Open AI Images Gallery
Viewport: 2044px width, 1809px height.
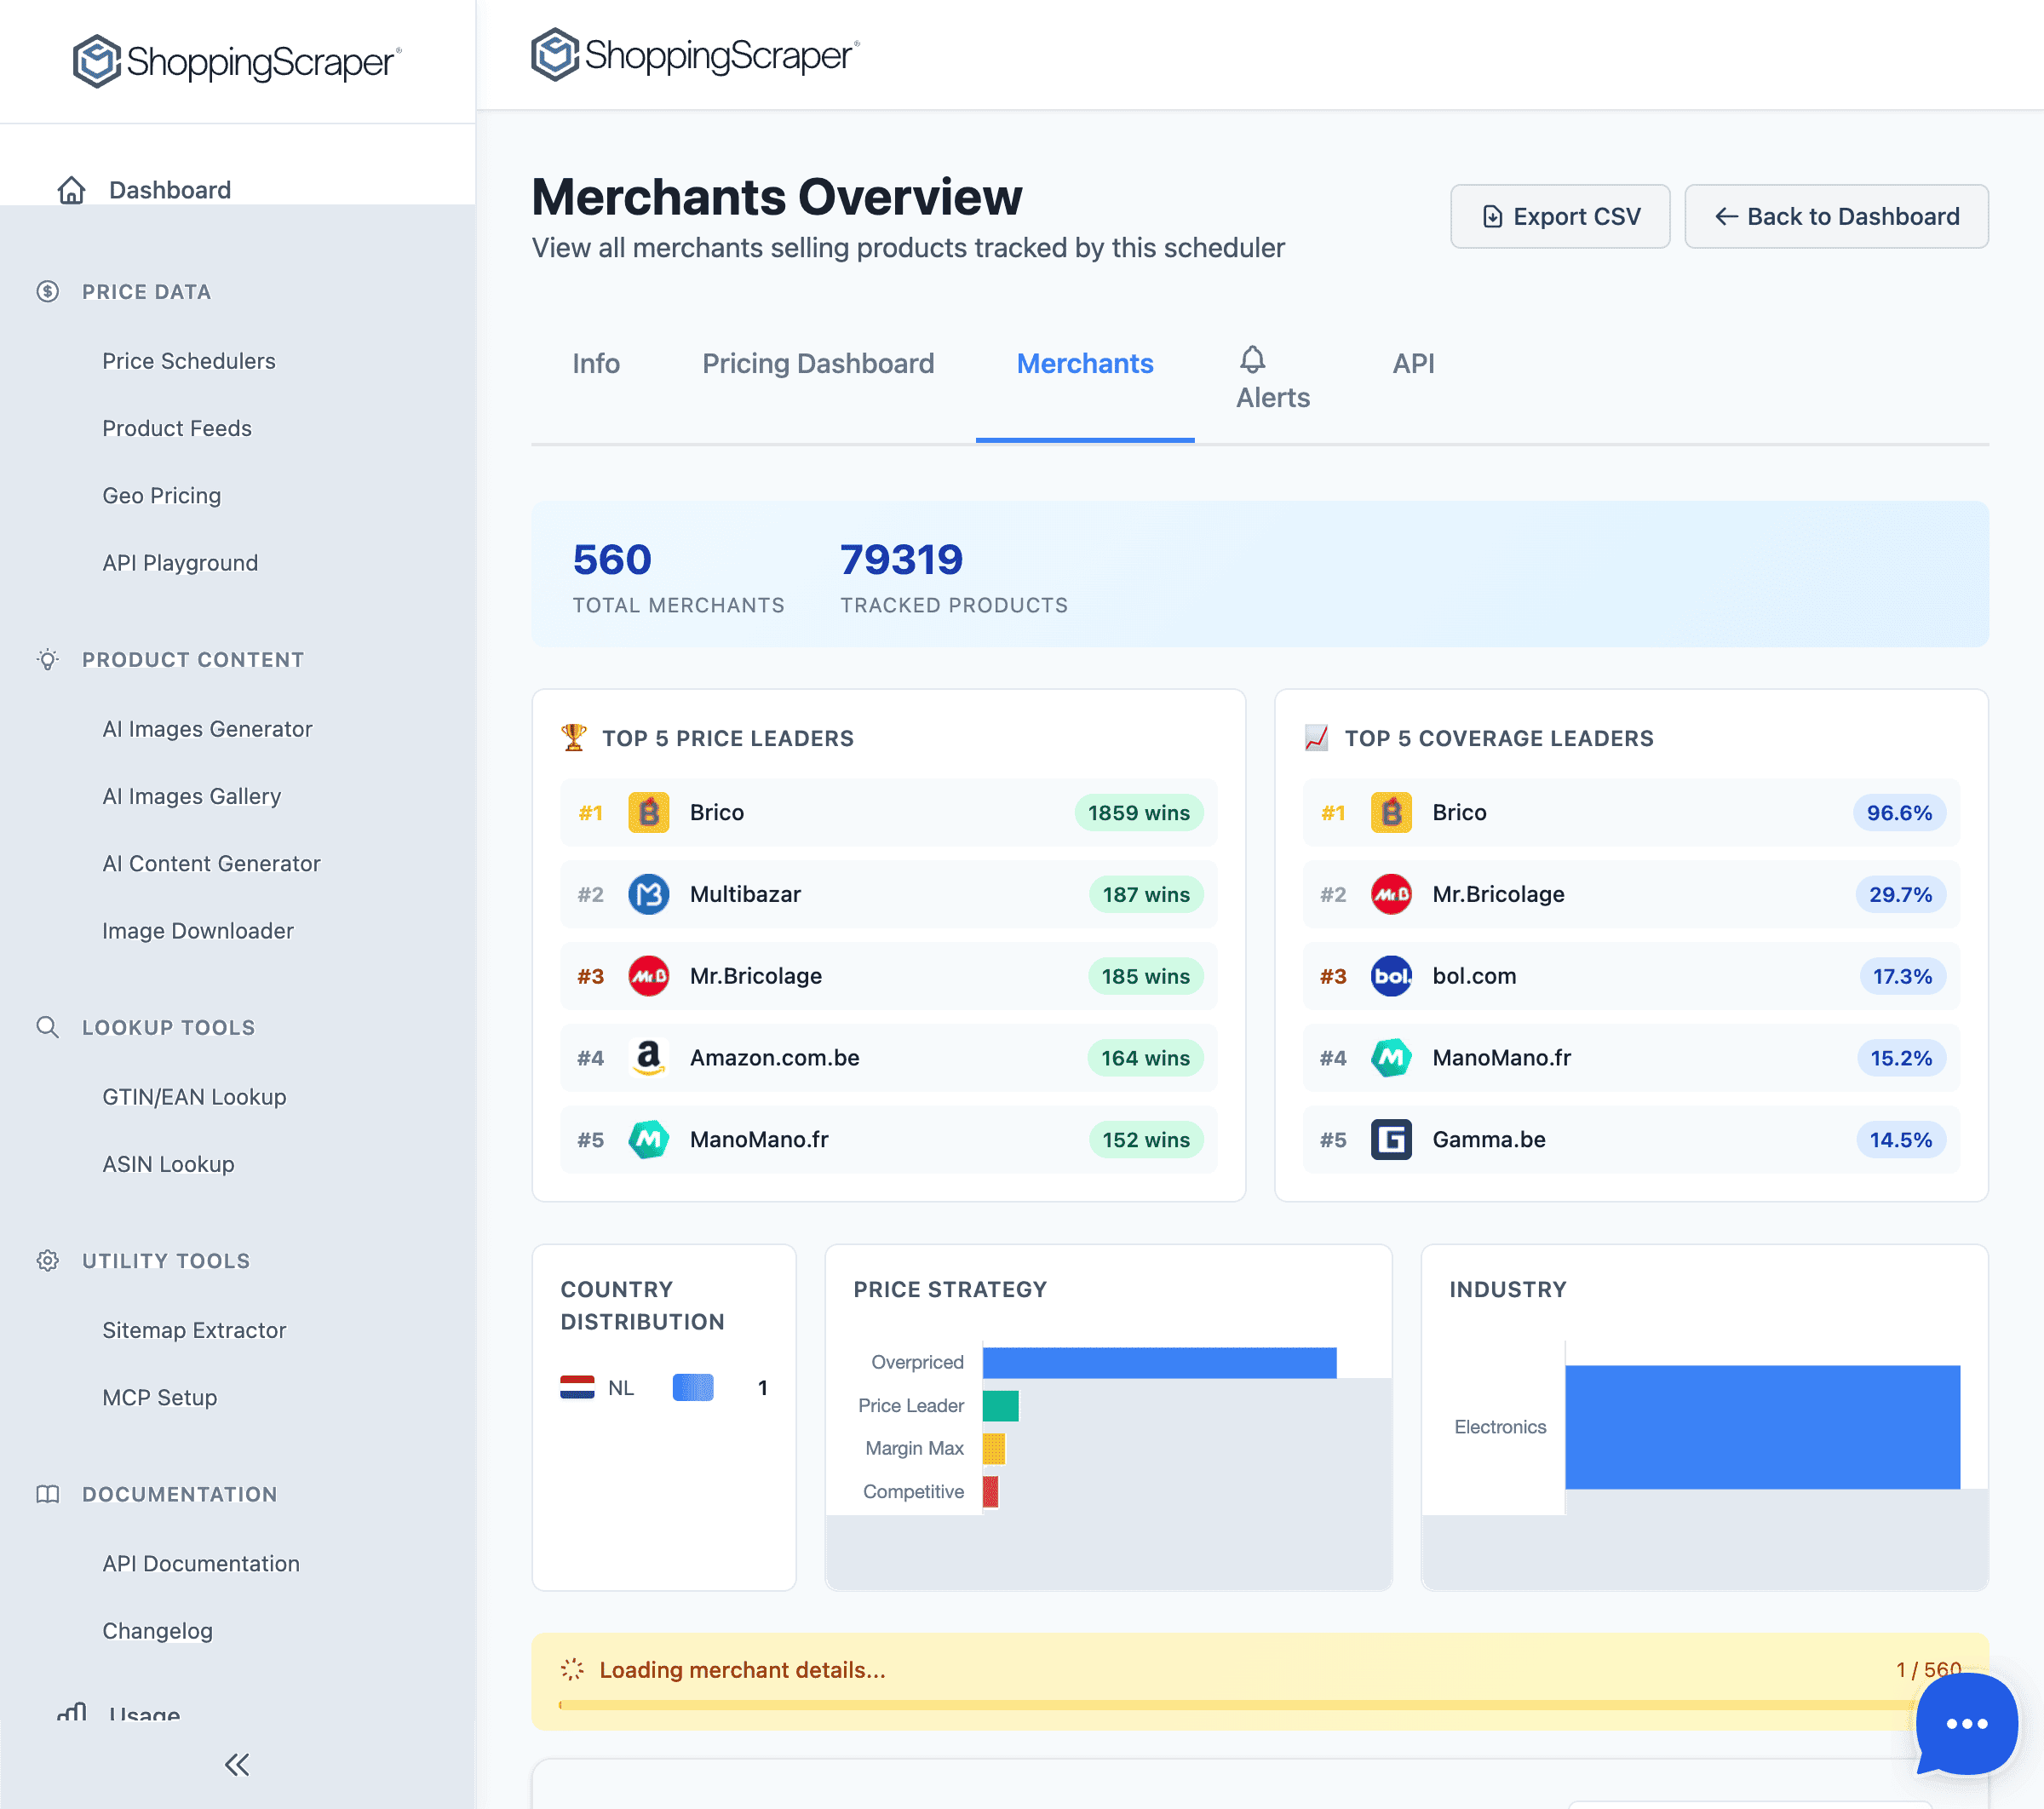tap(192, 796)
